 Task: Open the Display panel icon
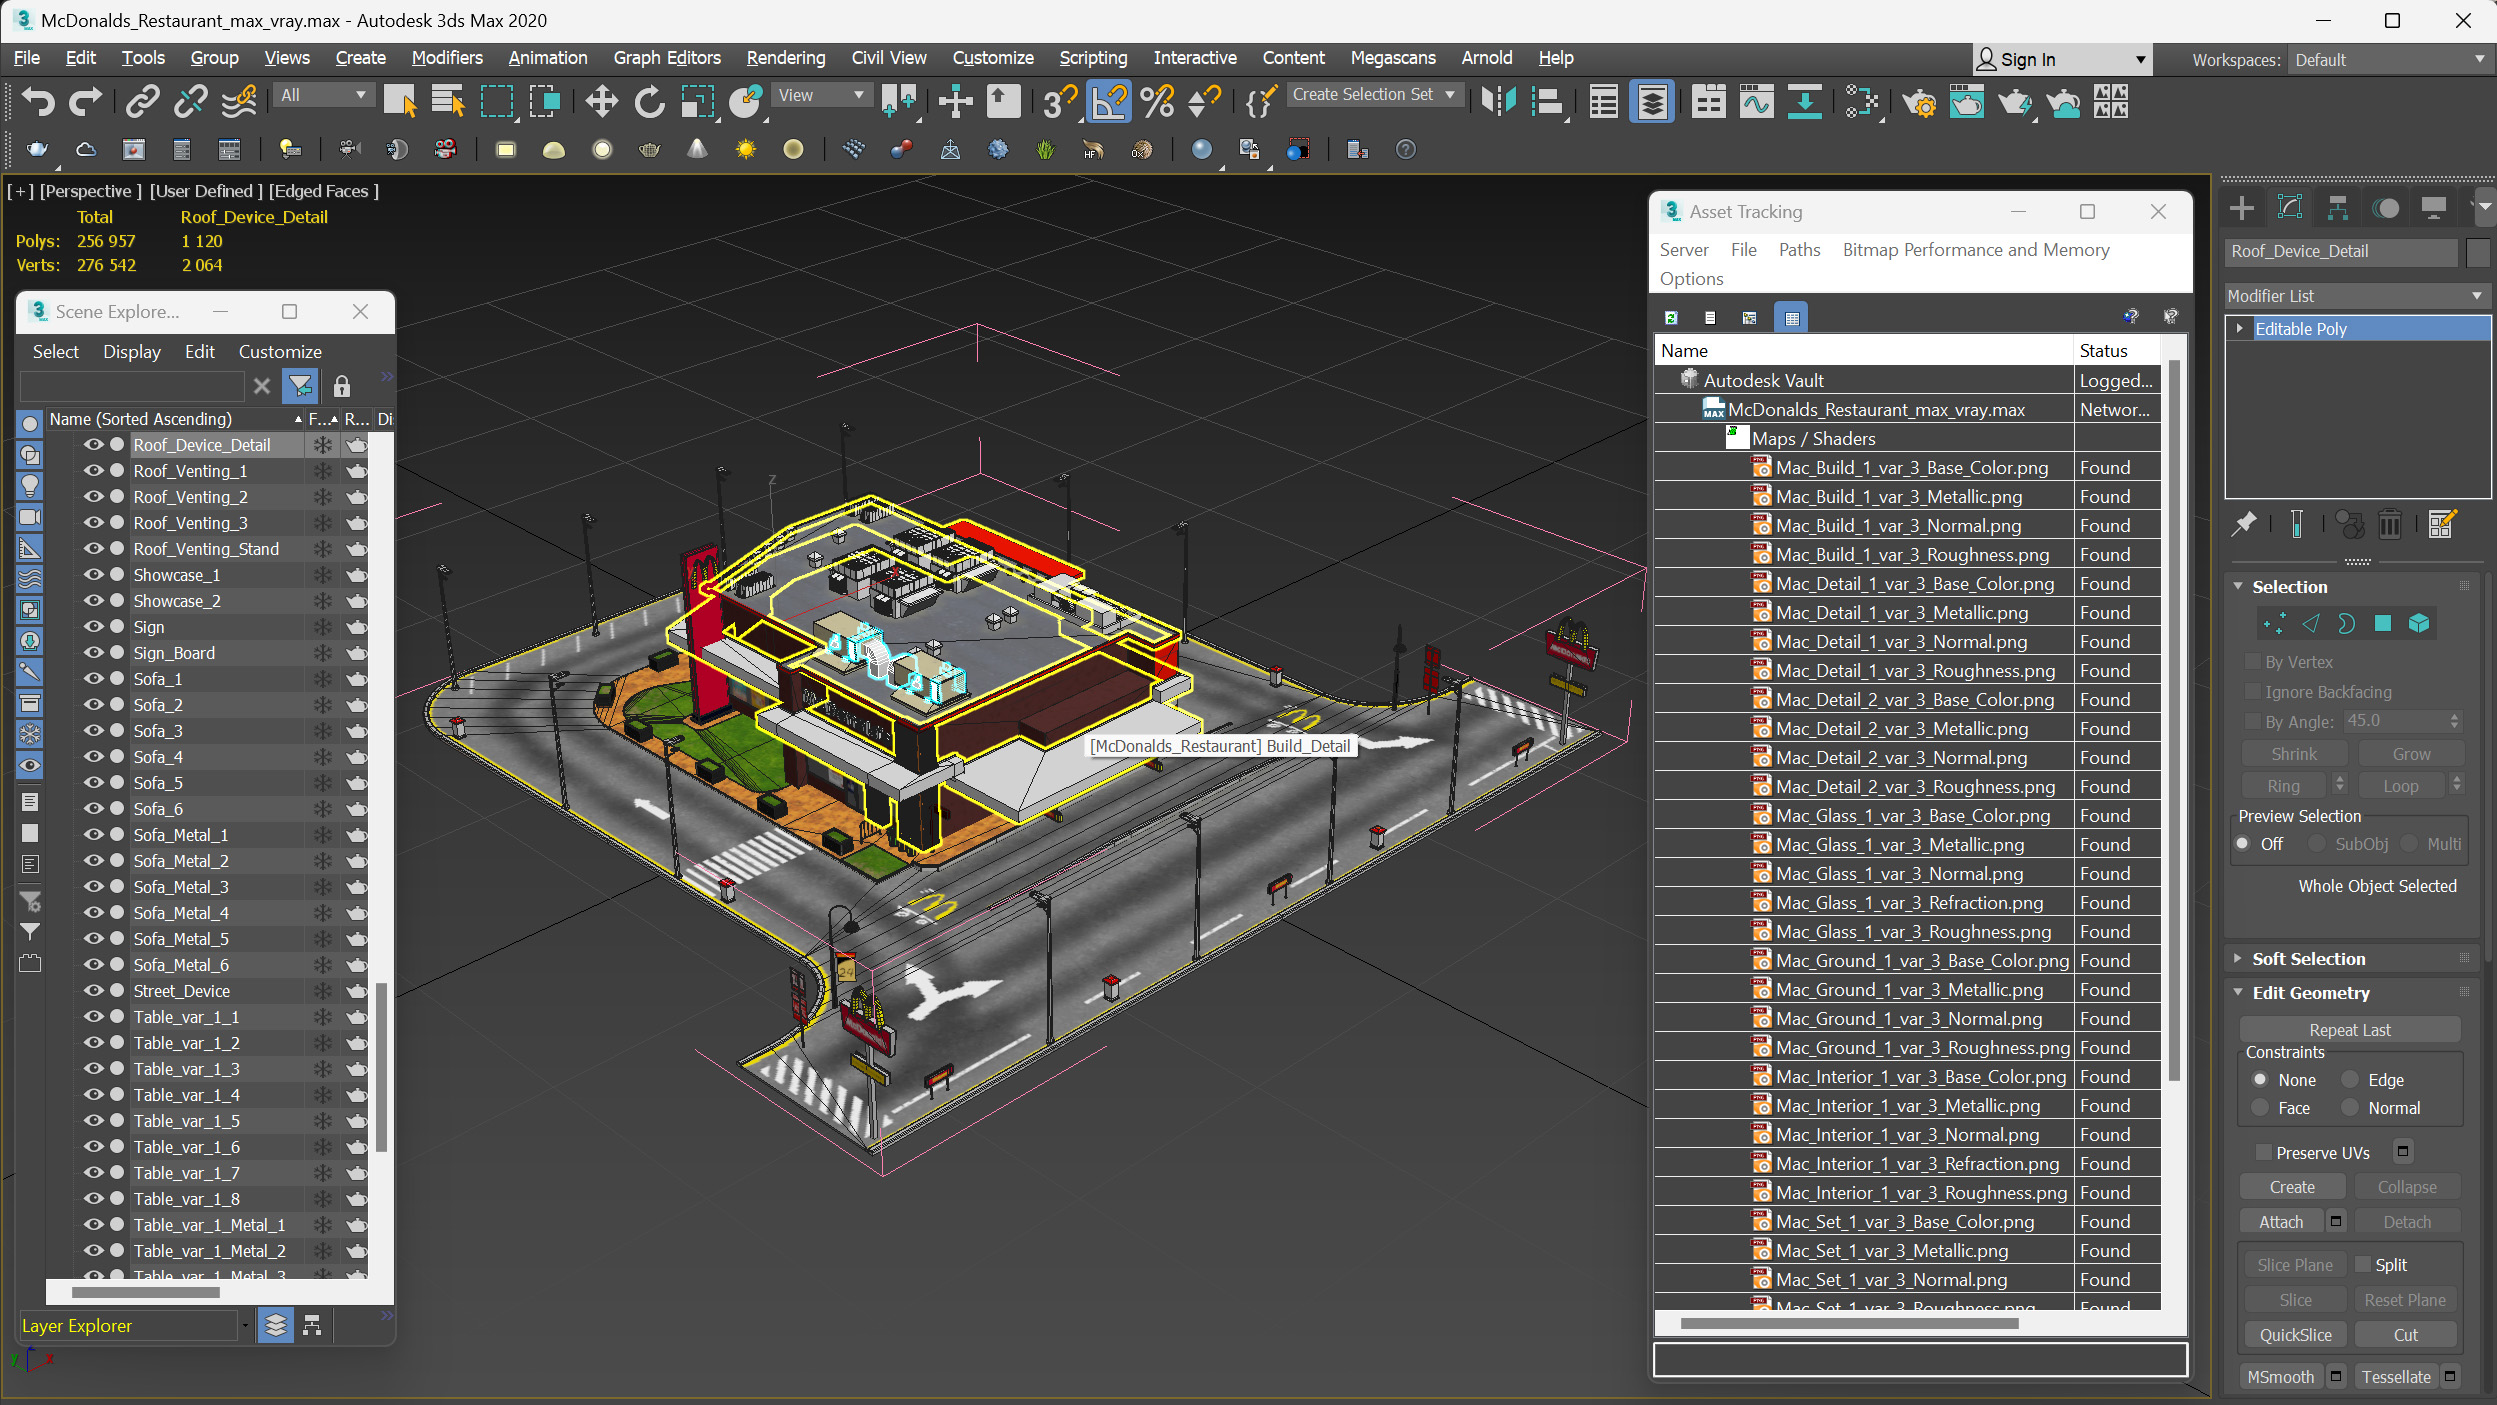click(x=2433, y=207)
